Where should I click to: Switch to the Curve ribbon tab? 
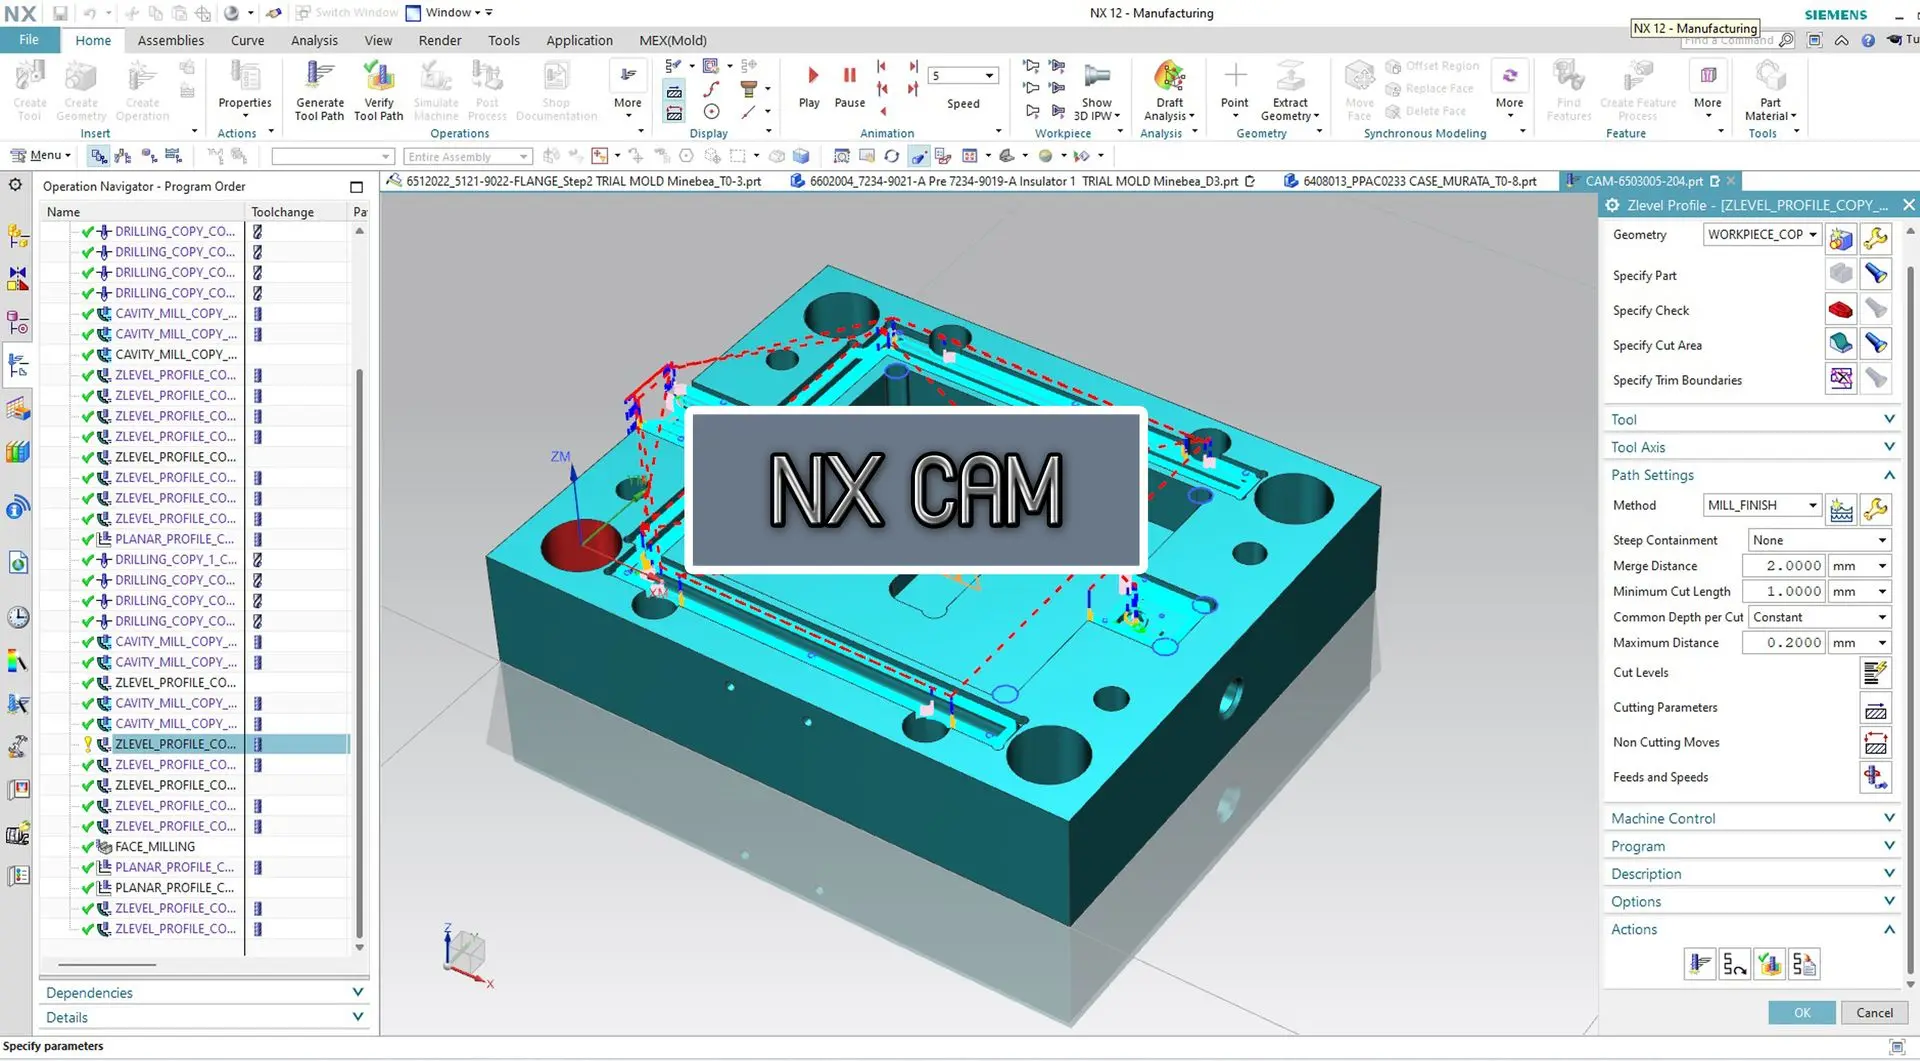[247, 40]
